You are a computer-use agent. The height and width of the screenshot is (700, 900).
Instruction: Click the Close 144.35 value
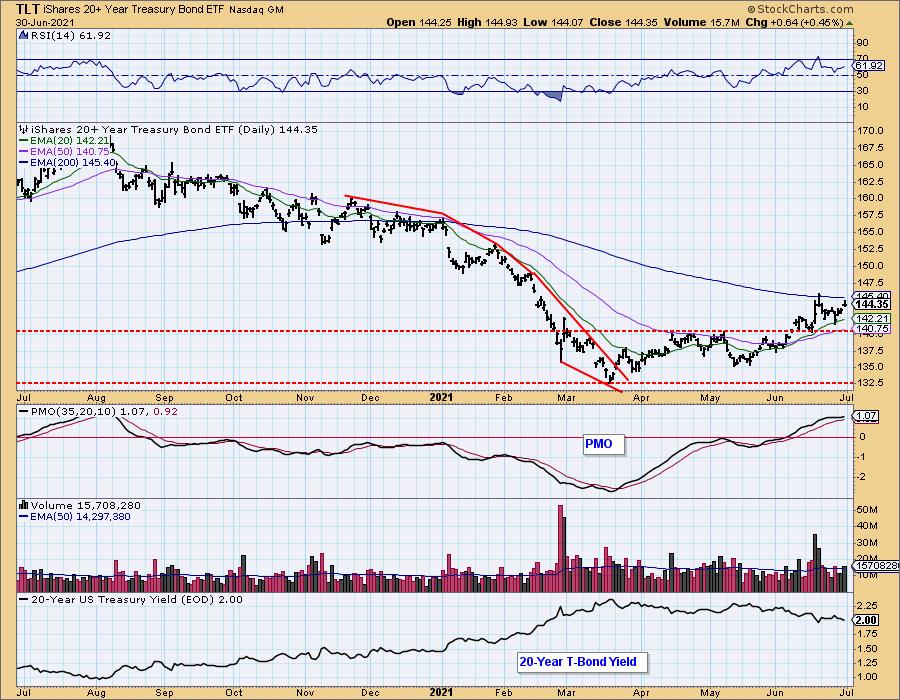pyautogui.click(x=623, y=22)
